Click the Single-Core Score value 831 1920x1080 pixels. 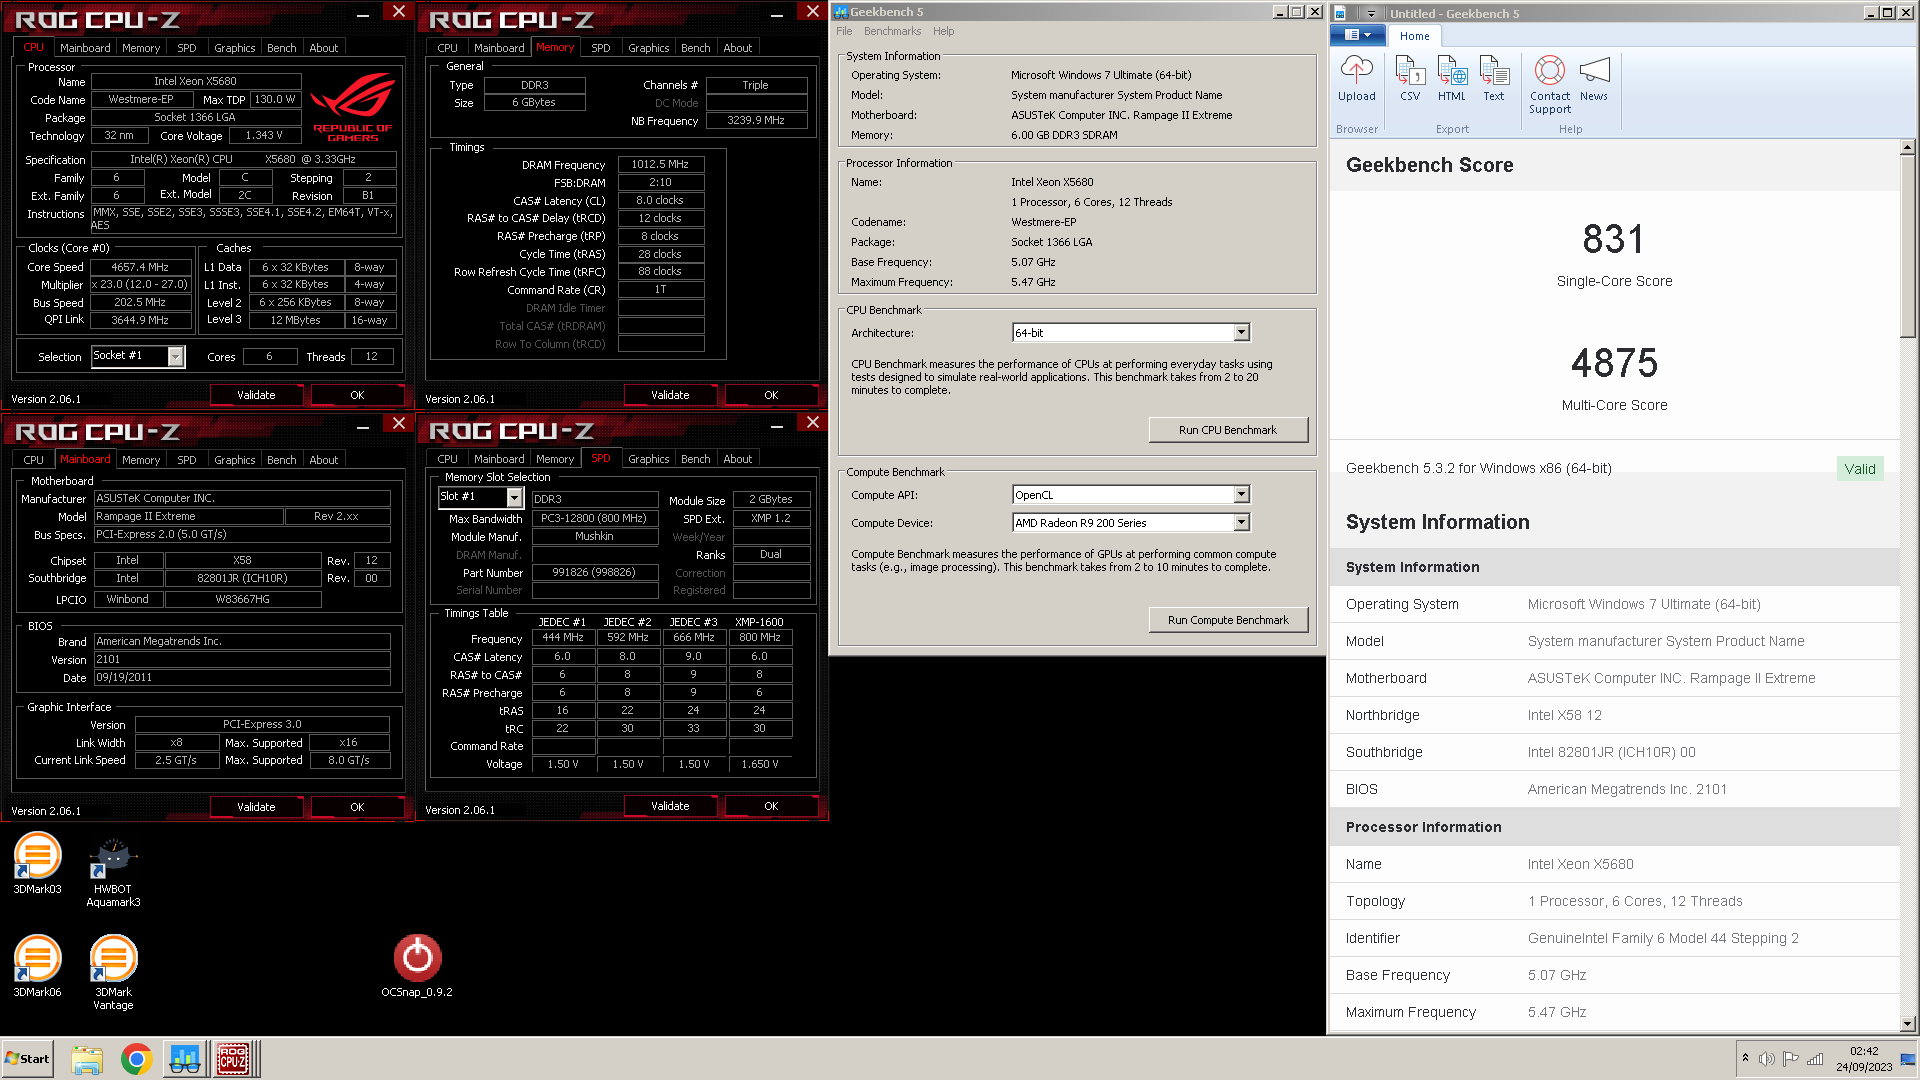coord(1613,239)
